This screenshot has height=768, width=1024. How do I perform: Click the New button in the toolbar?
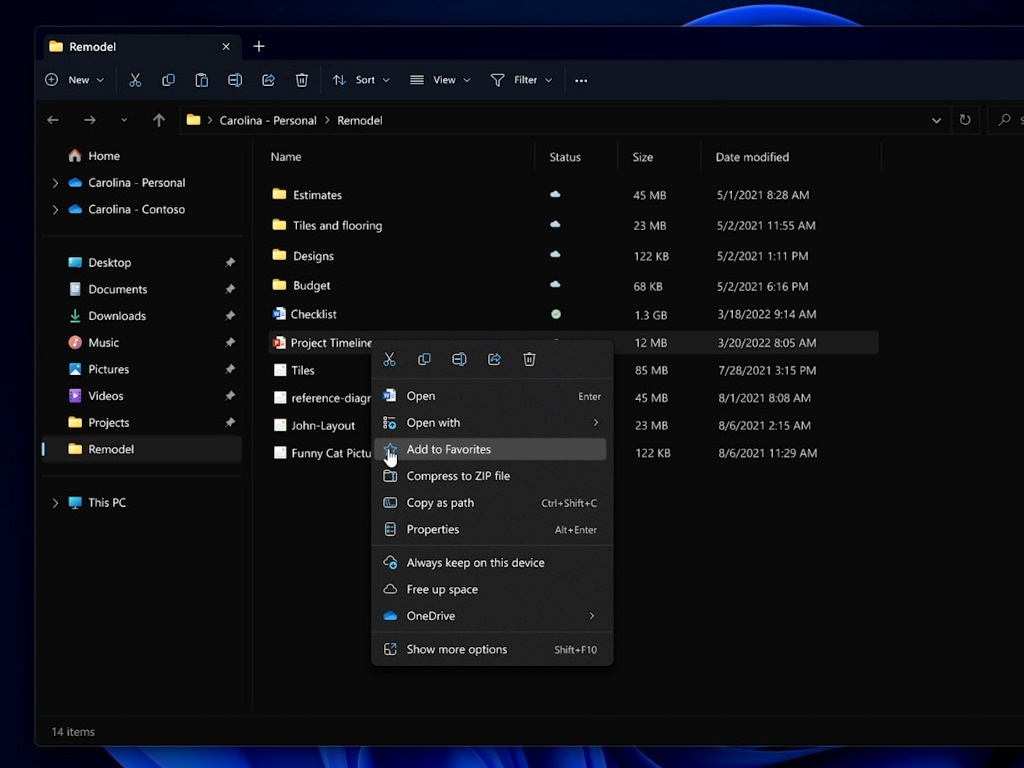click(75, 80)
